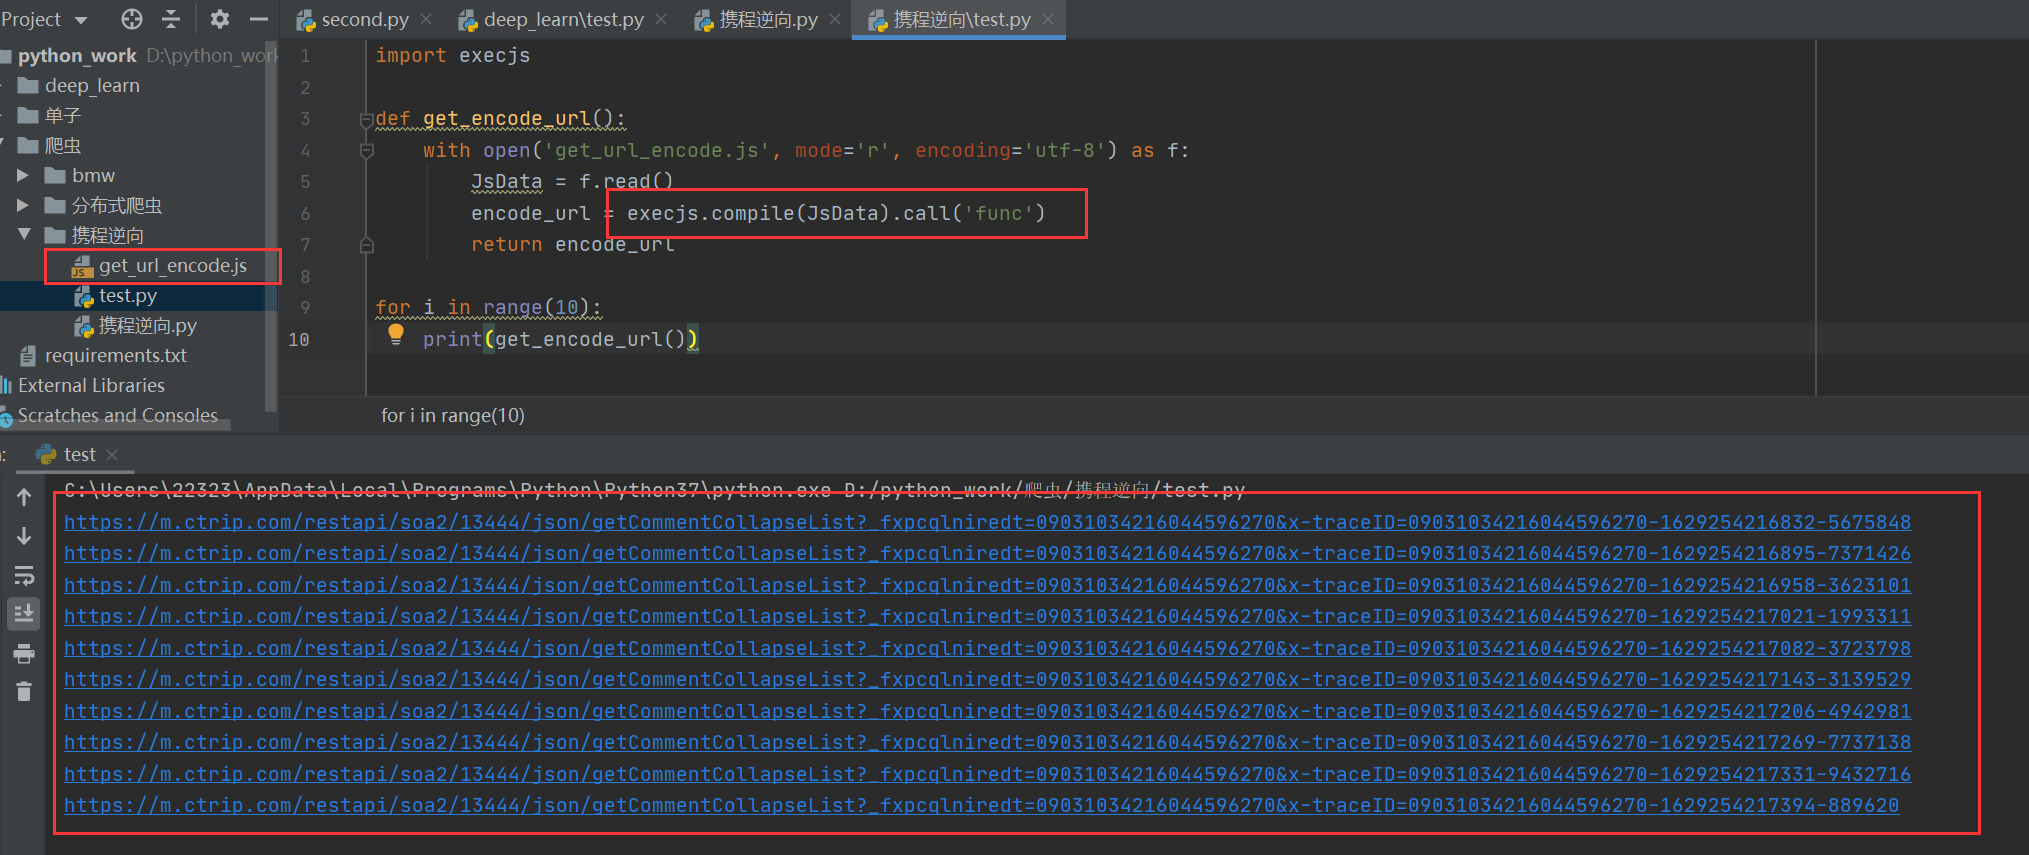Click the Project panel vertical scrollbar

click(x=270, y=225)
